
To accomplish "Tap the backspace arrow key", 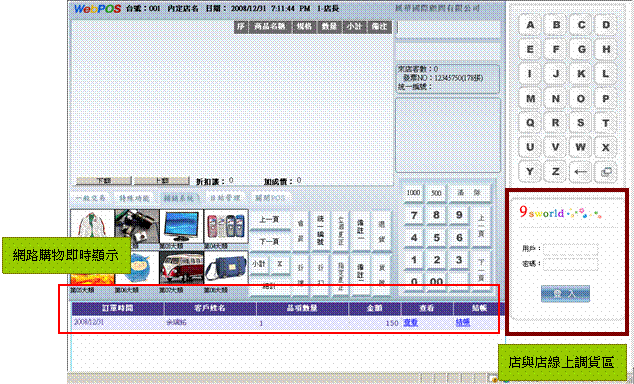I will click(x=581, y=172).
